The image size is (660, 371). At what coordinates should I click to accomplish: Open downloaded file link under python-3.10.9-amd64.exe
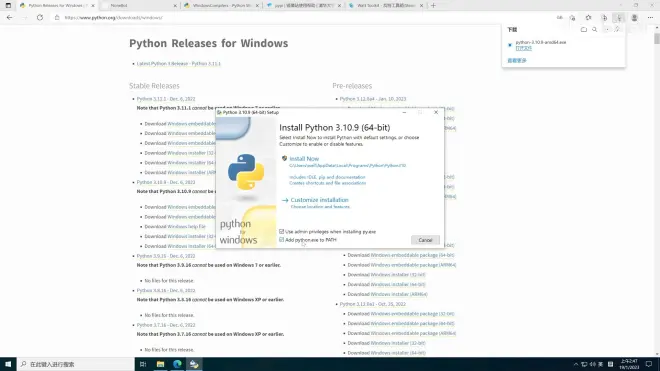tap(524, 48)
